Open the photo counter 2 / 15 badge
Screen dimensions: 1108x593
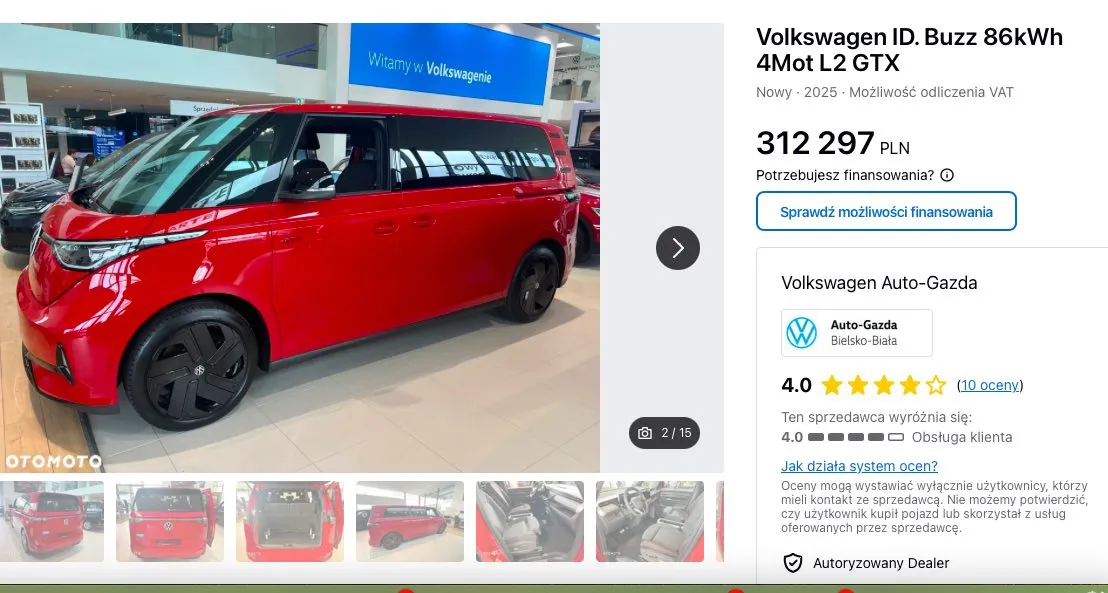[664, 433]
